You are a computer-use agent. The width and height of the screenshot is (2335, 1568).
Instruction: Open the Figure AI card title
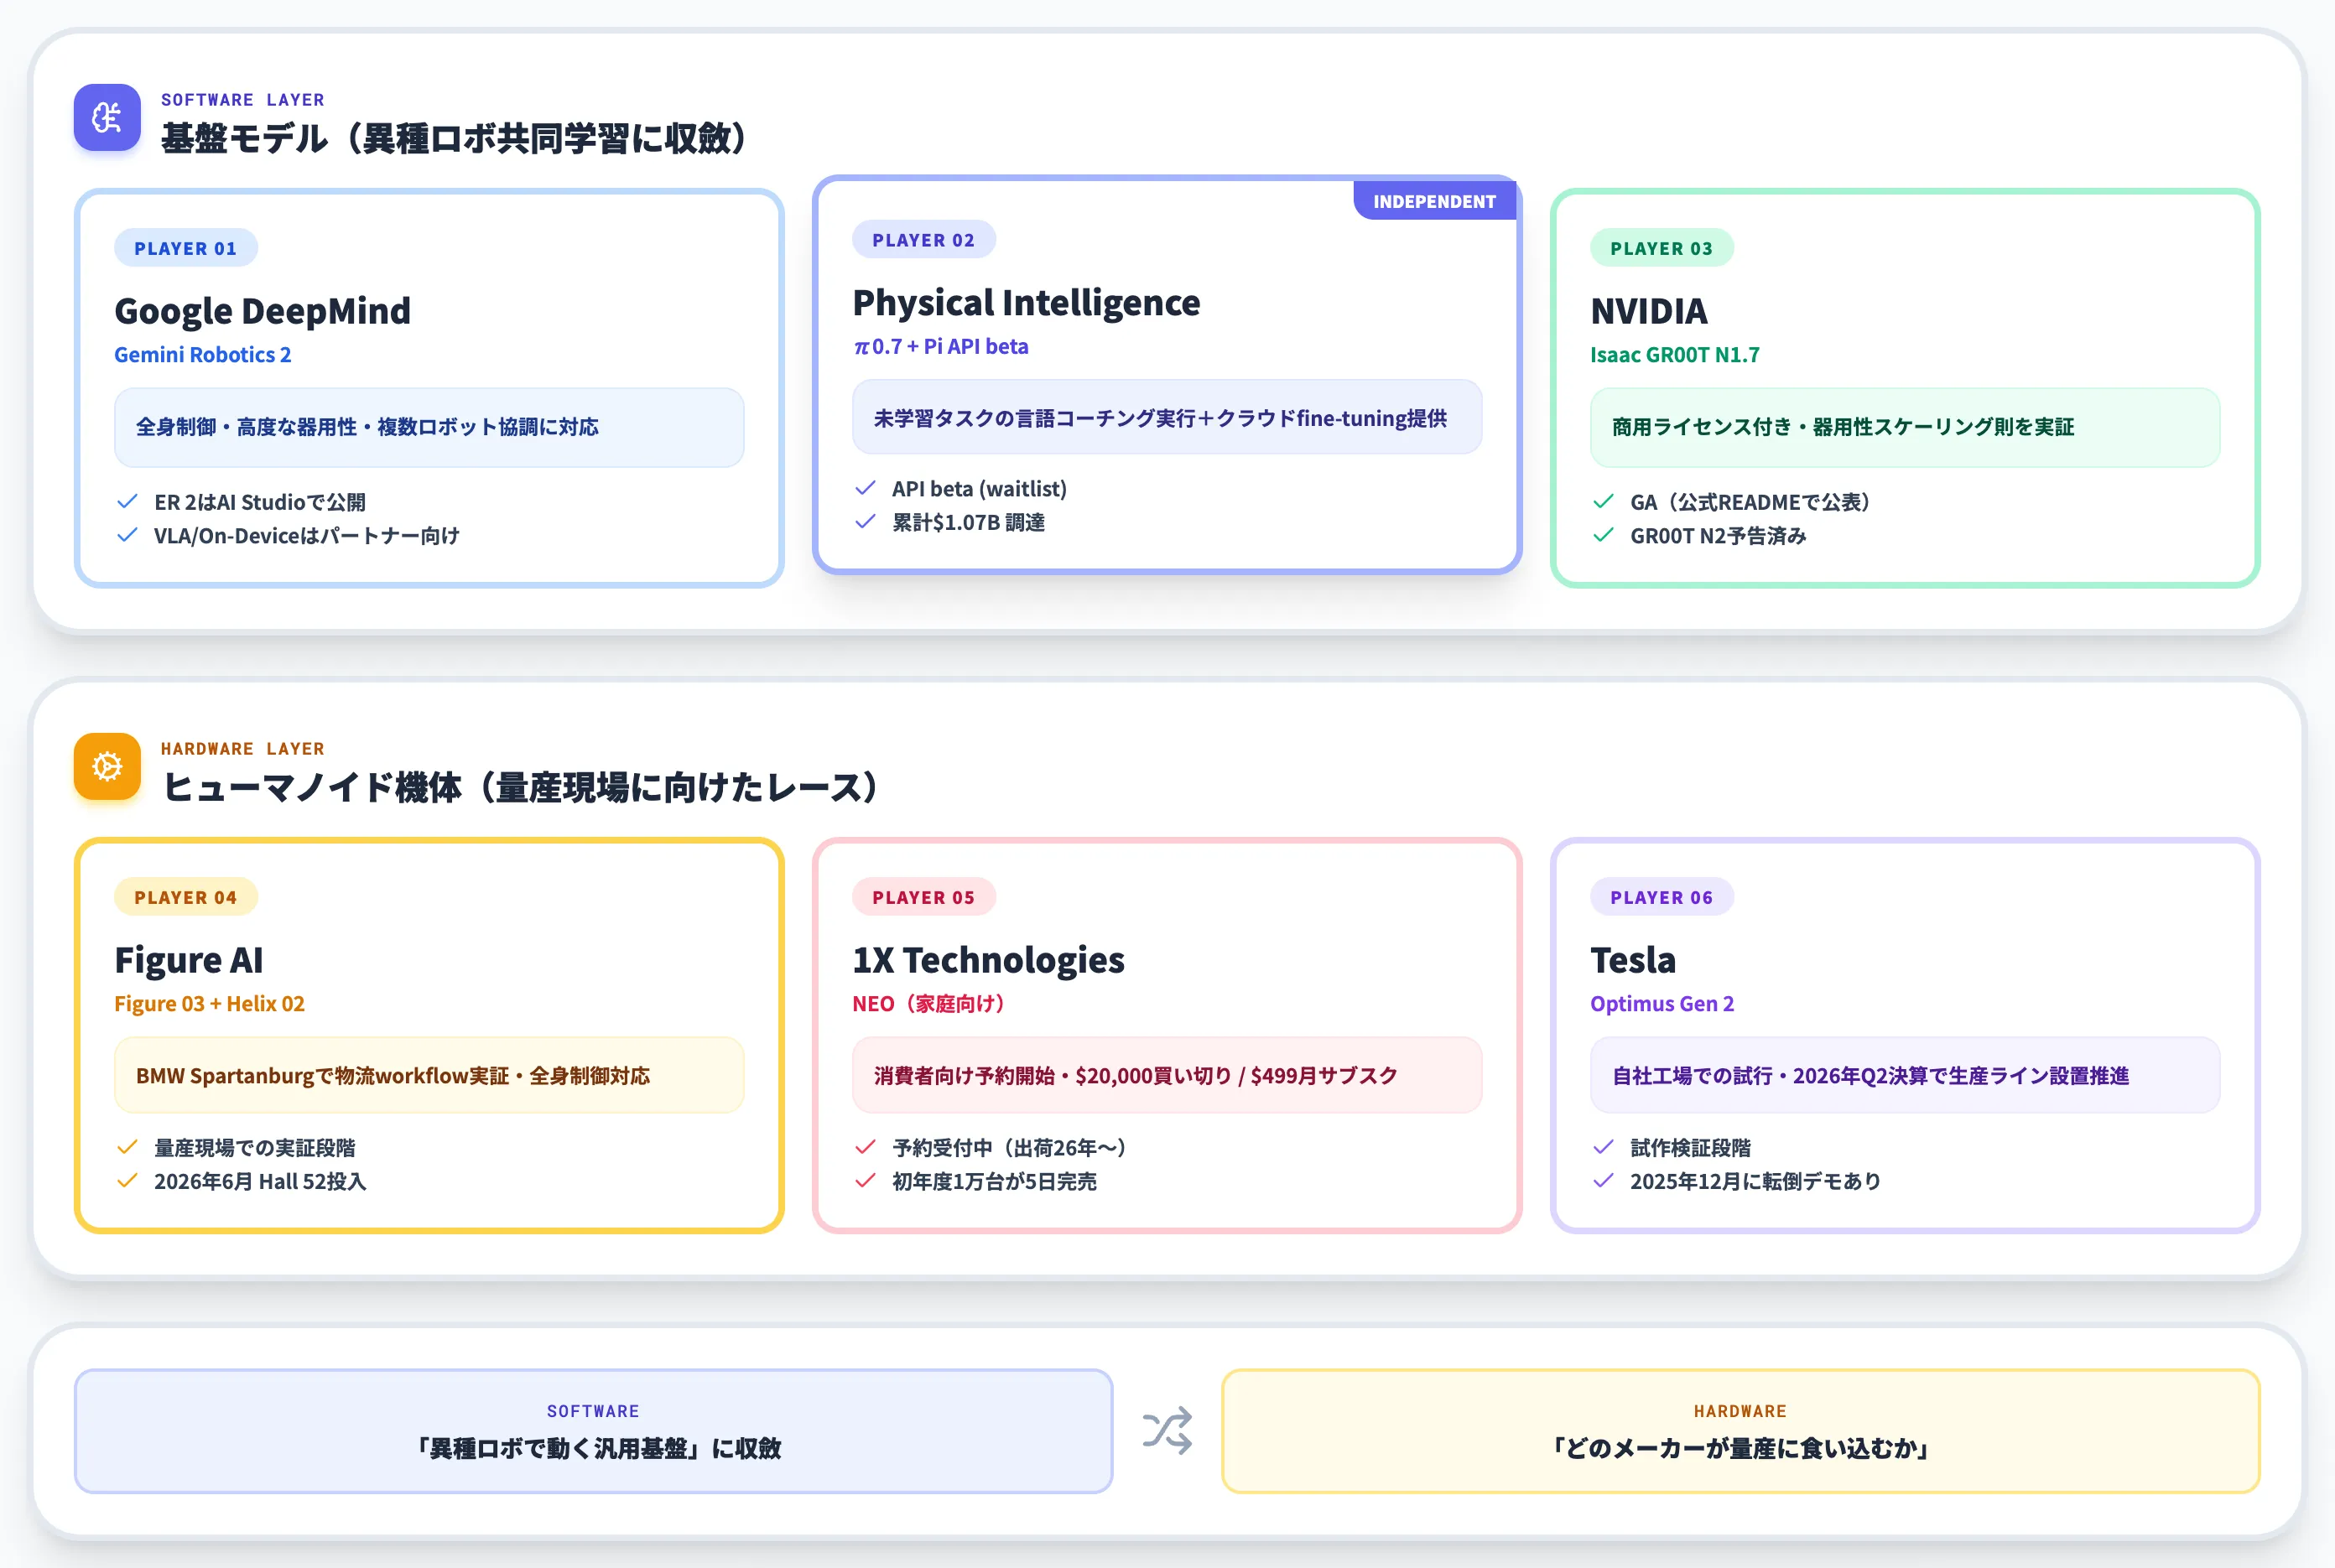[x=189, y=960]
